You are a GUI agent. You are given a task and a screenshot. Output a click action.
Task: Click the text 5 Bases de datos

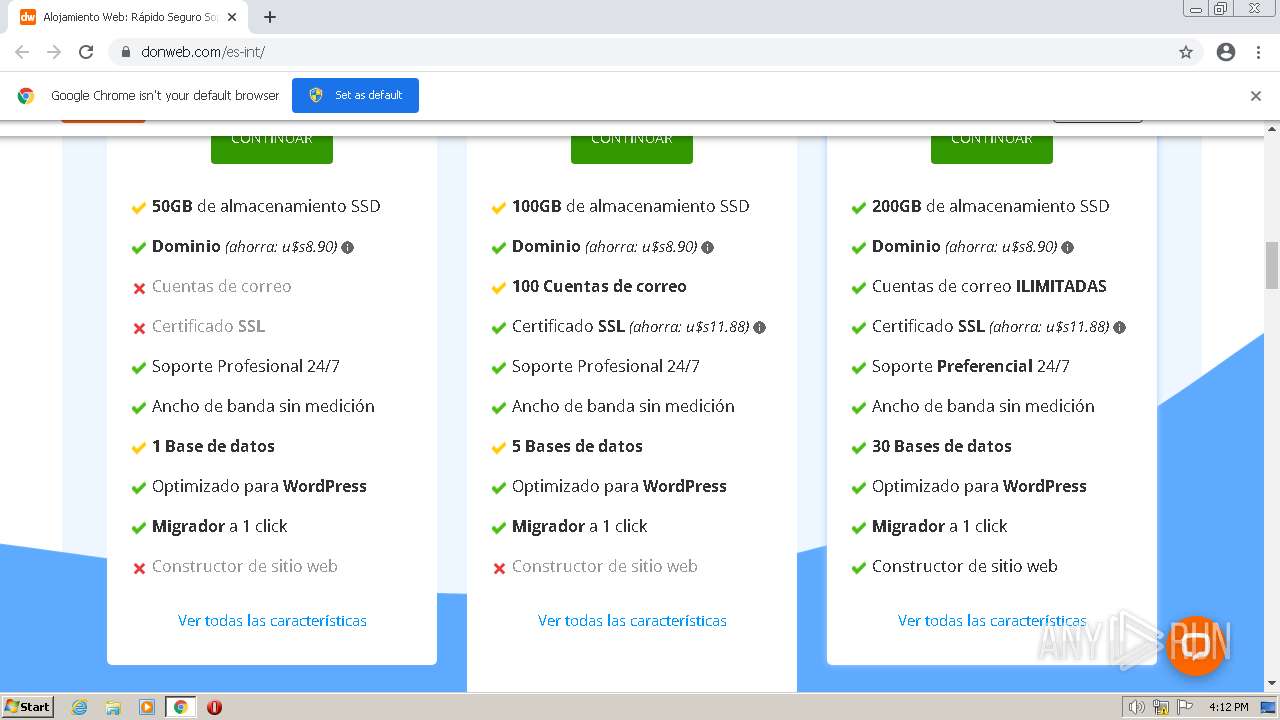click(x=577, y=446)
